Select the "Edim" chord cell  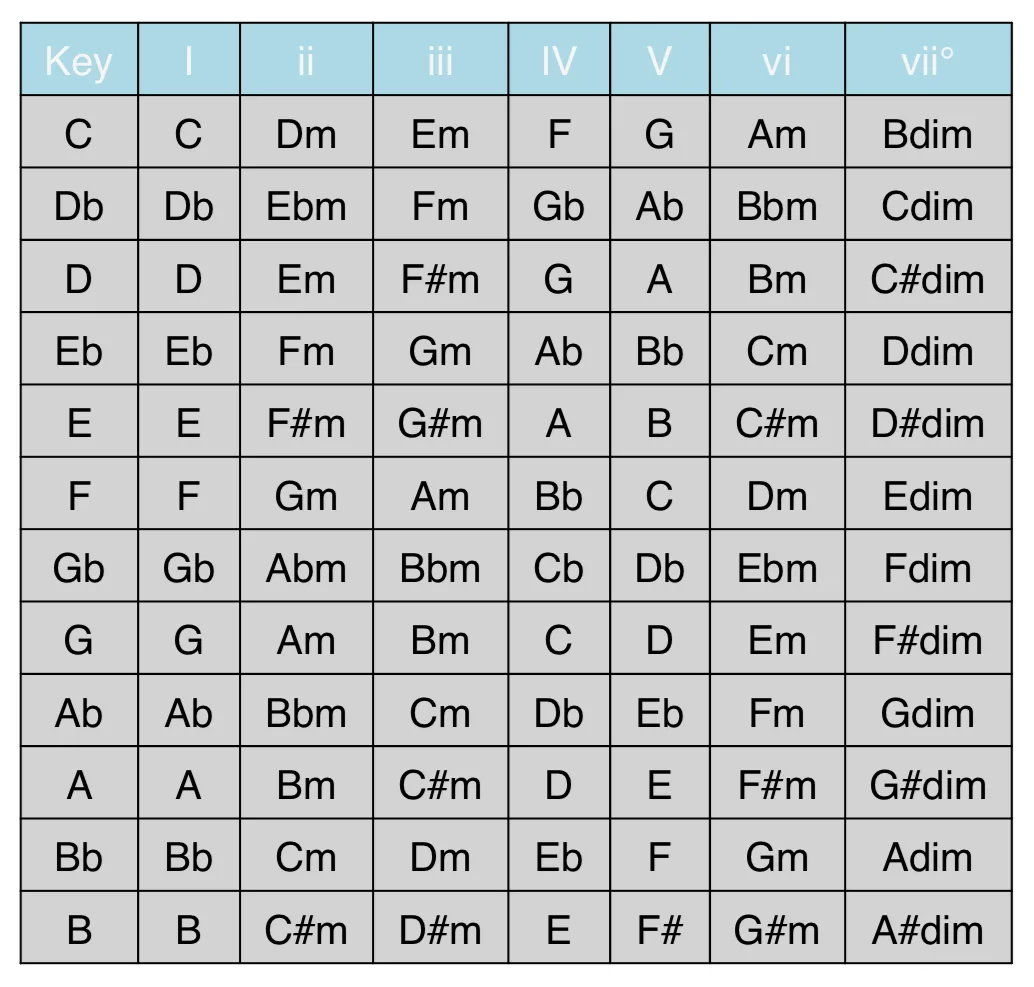coord(927,496)
